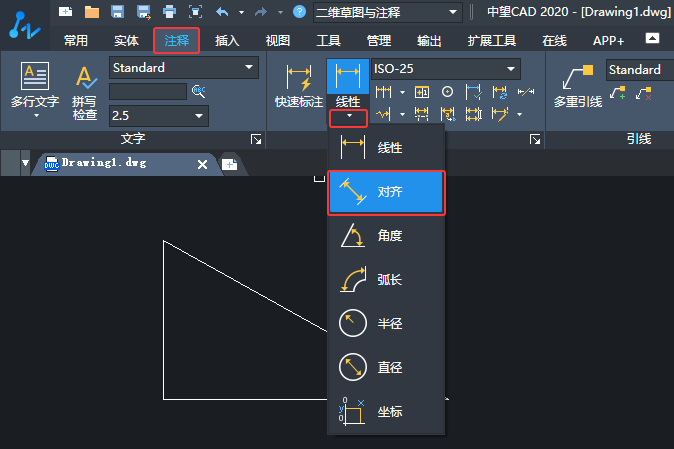Click the dimension update refresh icon

point(499,92)
